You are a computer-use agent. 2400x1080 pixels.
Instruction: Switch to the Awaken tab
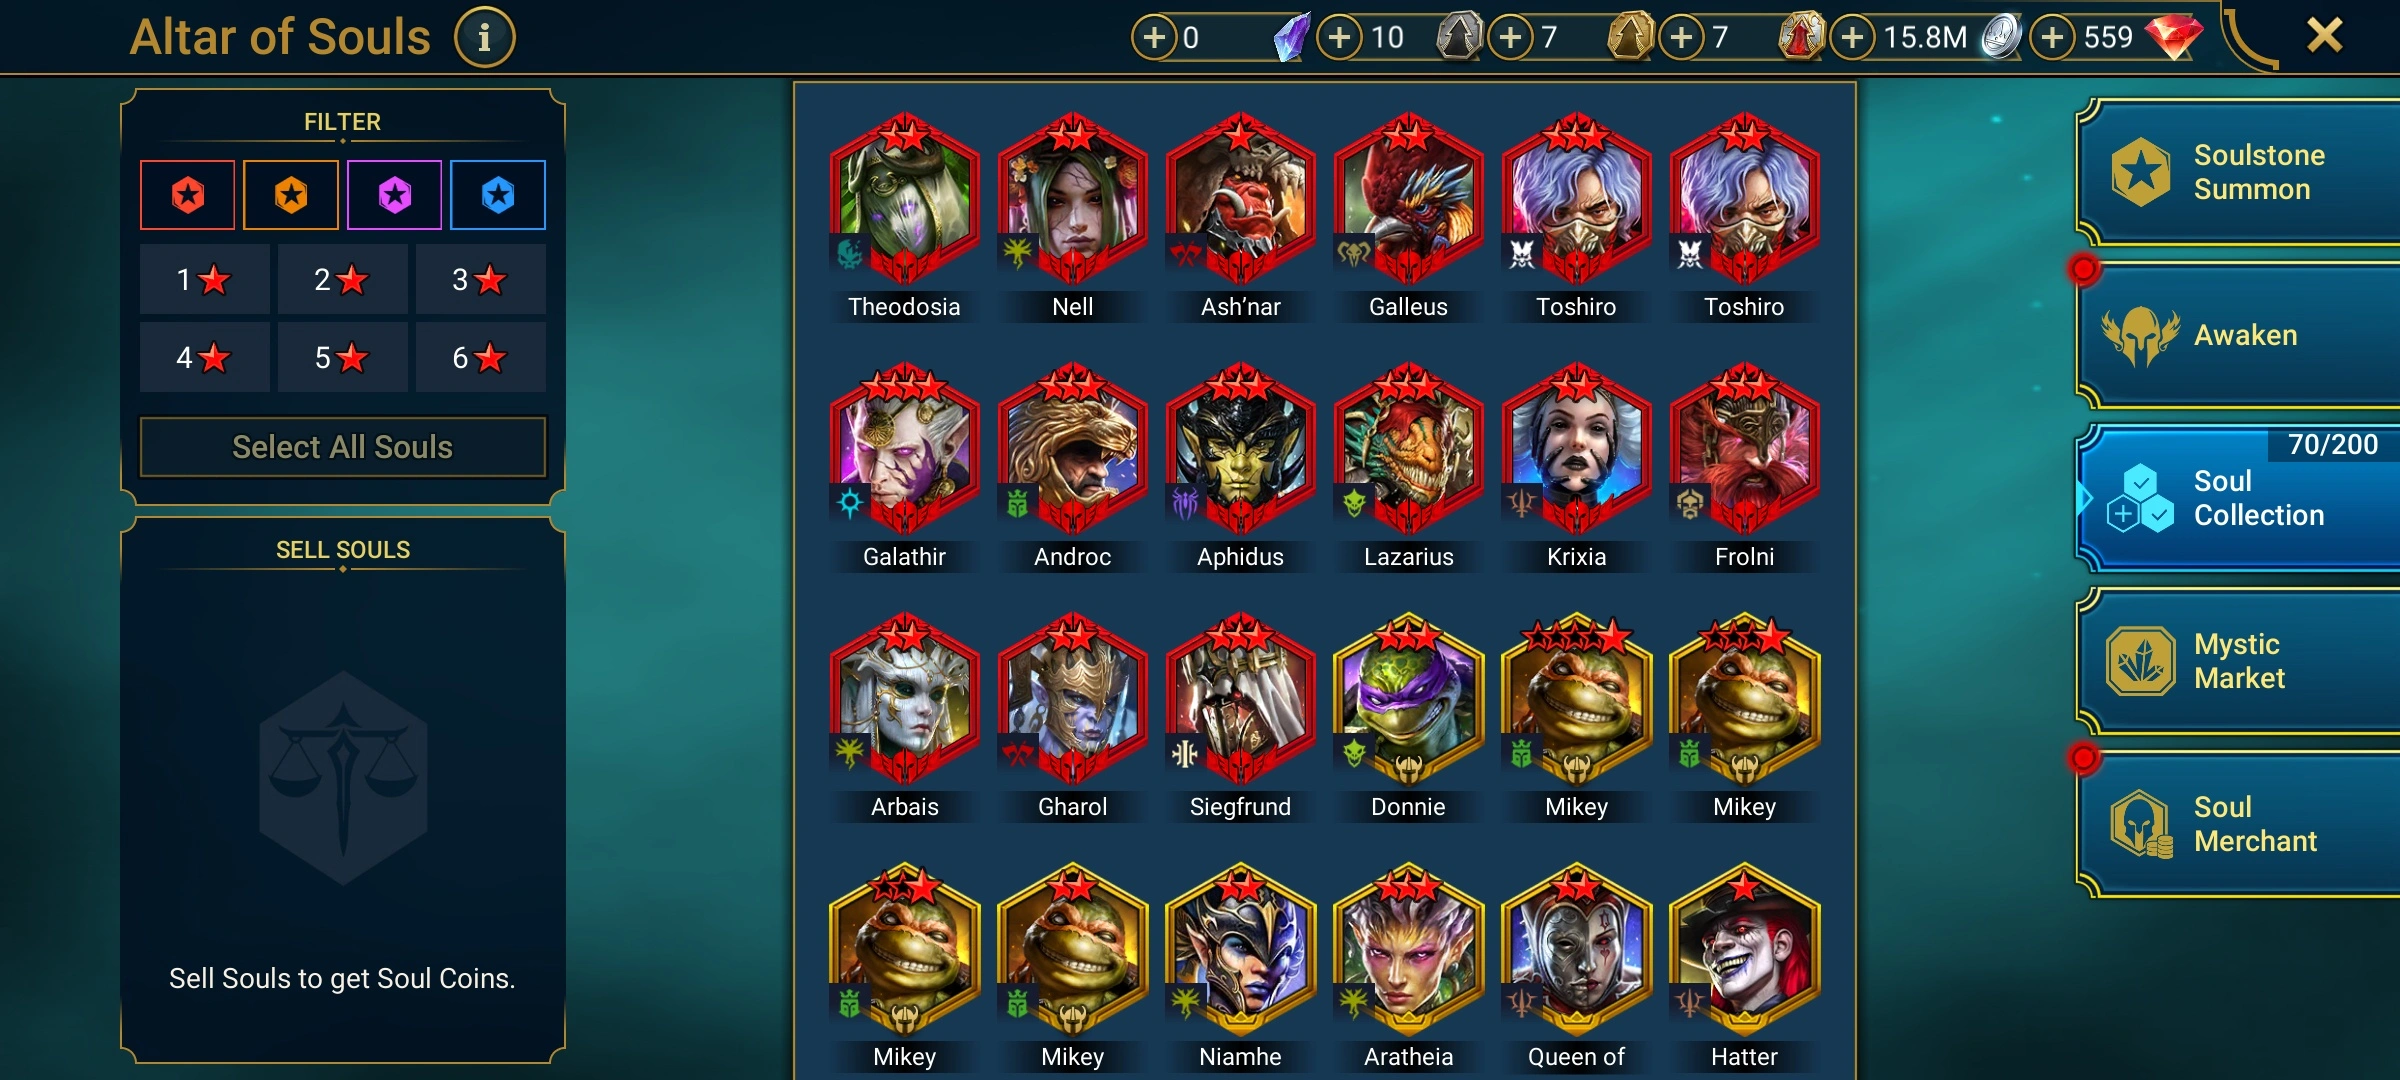(x=2240, y=336)
